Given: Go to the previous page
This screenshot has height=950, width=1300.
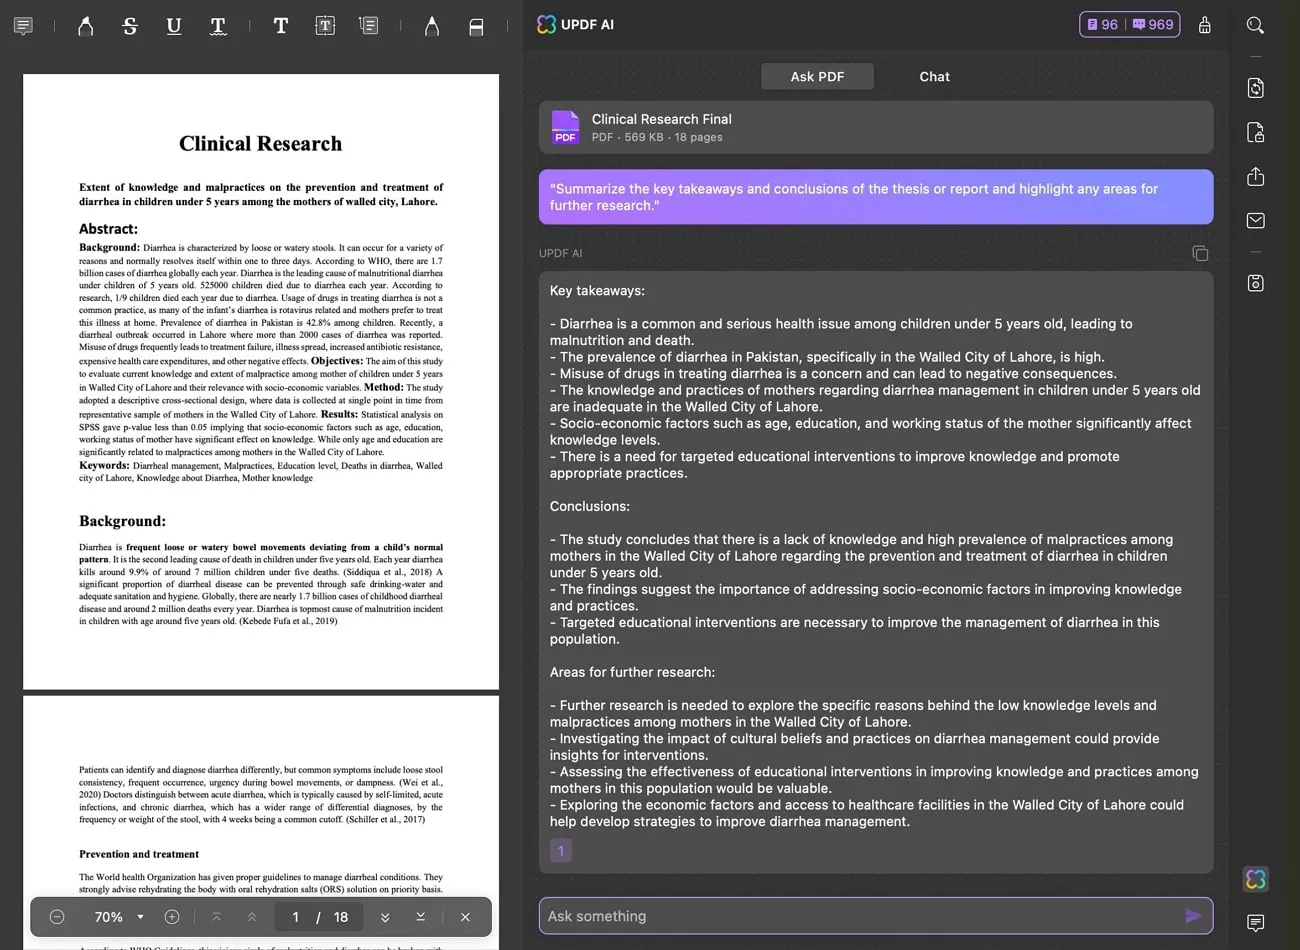Looking at the screenshot, I should pos(252,917).
